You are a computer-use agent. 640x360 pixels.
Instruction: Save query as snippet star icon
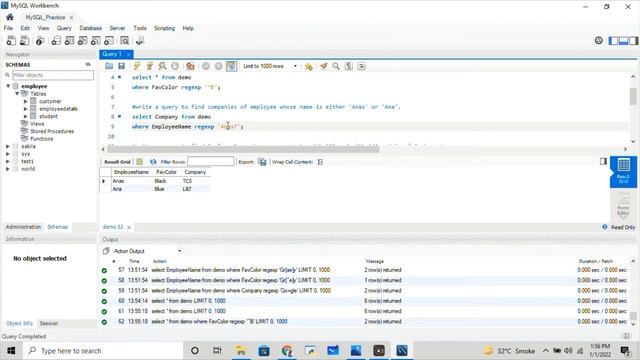309,66
